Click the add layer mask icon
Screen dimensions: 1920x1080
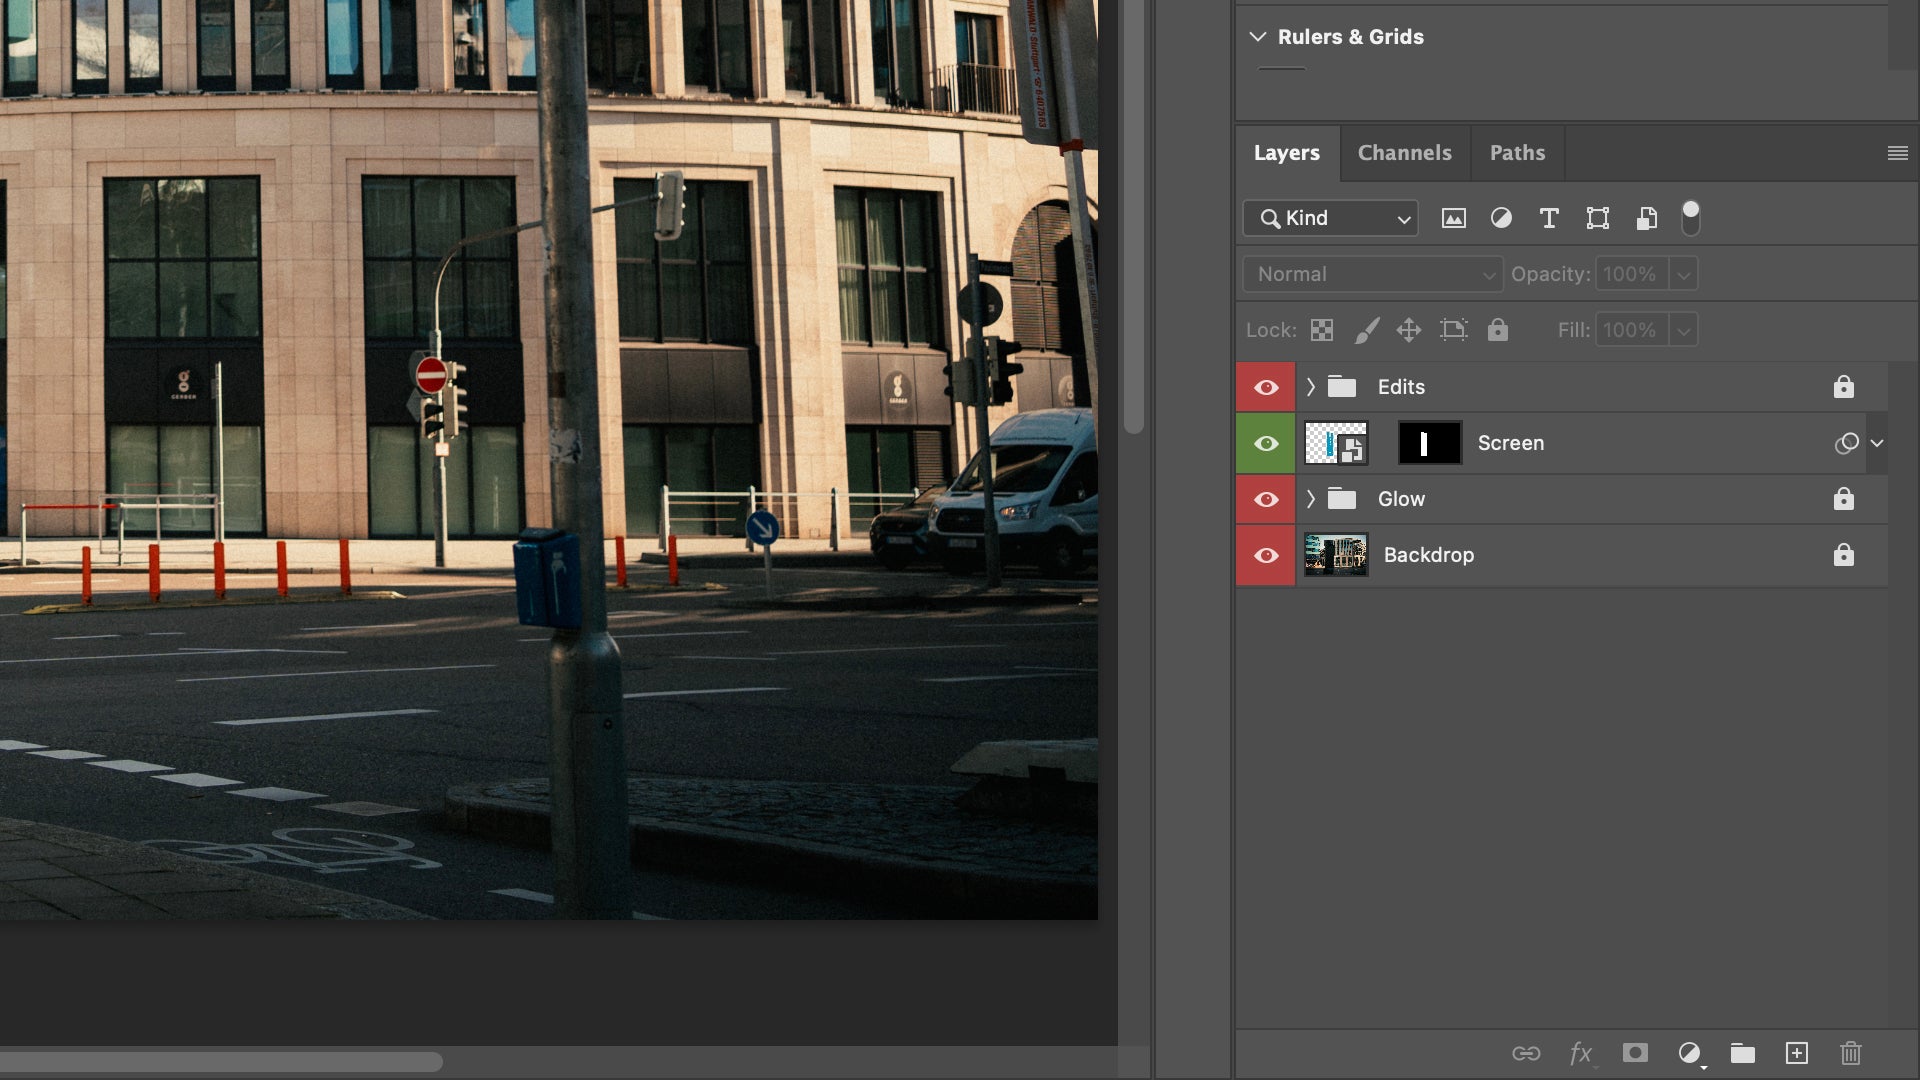click(1635, 1053)
